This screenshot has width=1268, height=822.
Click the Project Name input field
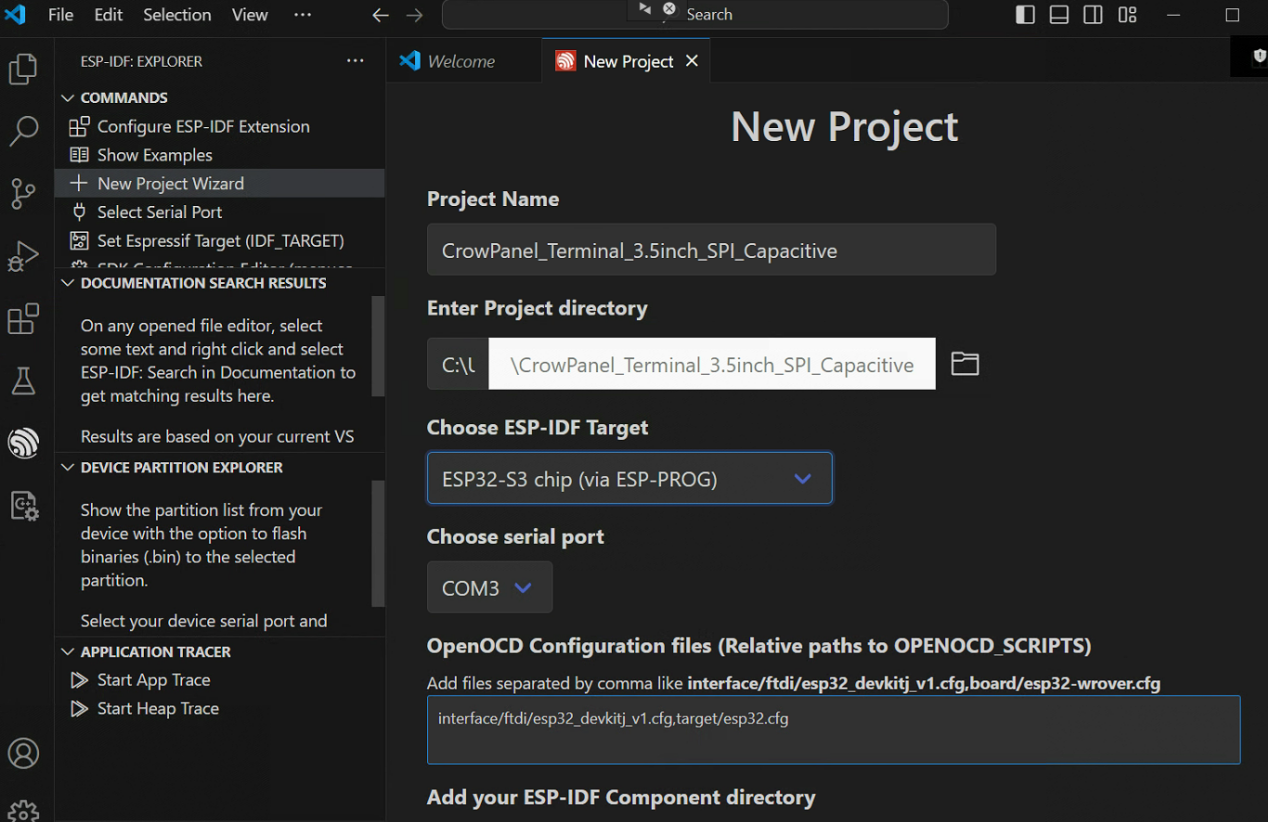711,250
